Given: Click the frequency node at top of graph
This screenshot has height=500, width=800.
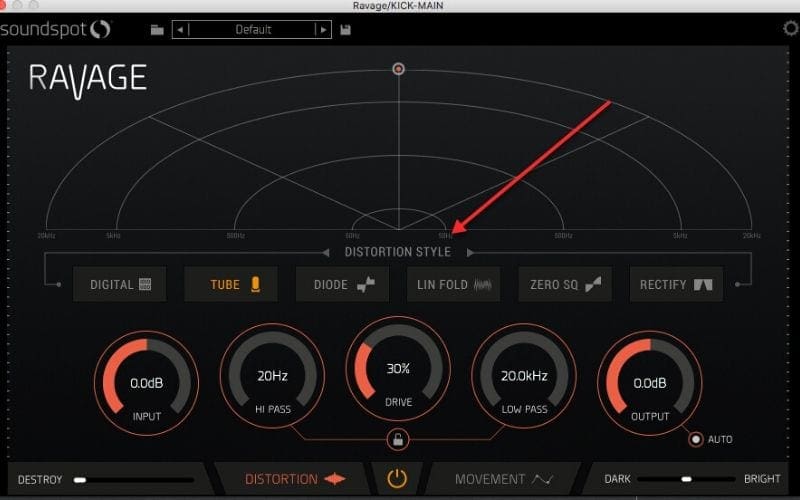Looking at the screenshot, I should (398, 69).
